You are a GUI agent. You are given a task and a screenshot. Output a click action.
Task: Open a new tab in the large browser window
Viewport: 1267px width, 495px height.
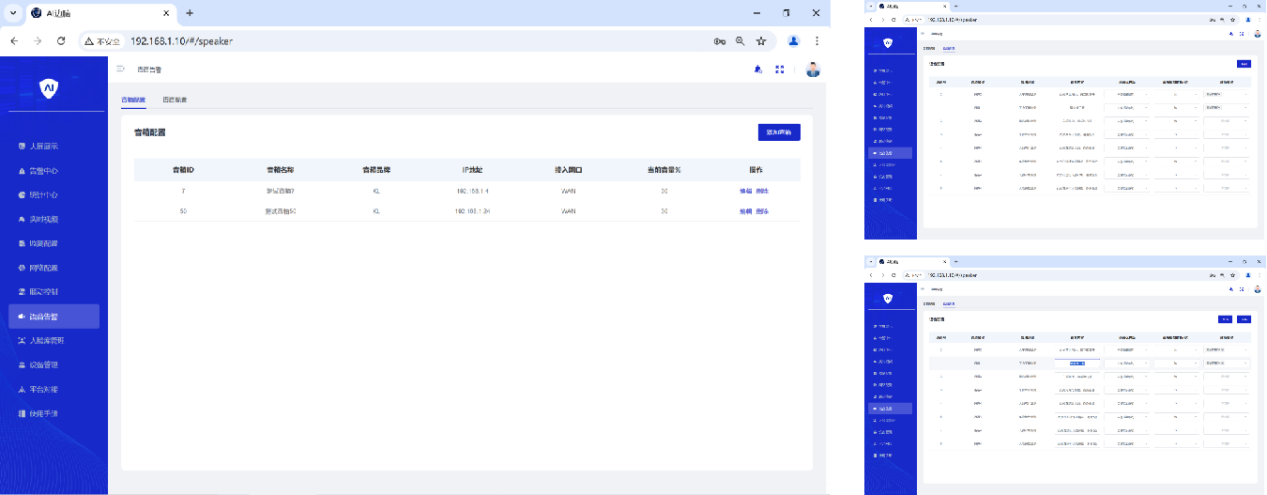click(190, 13)
